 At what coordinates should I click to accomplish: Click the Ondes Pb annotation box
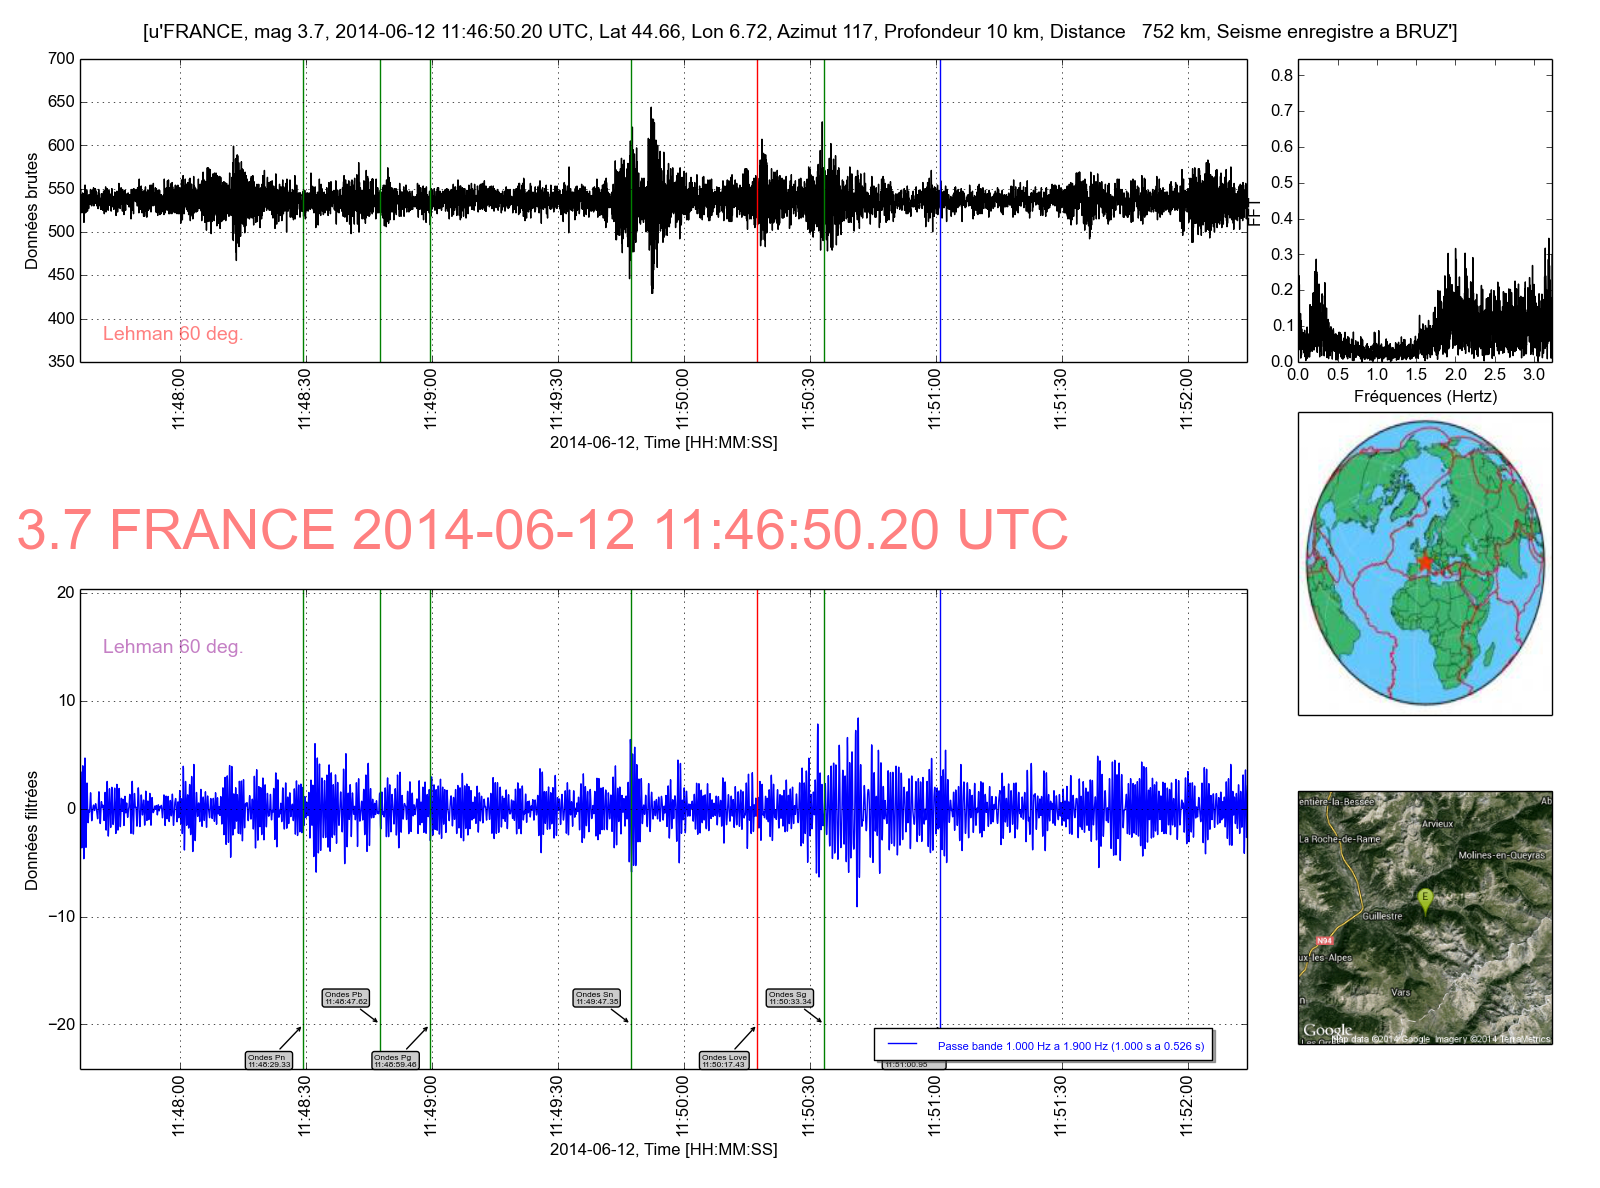[346, 998]
